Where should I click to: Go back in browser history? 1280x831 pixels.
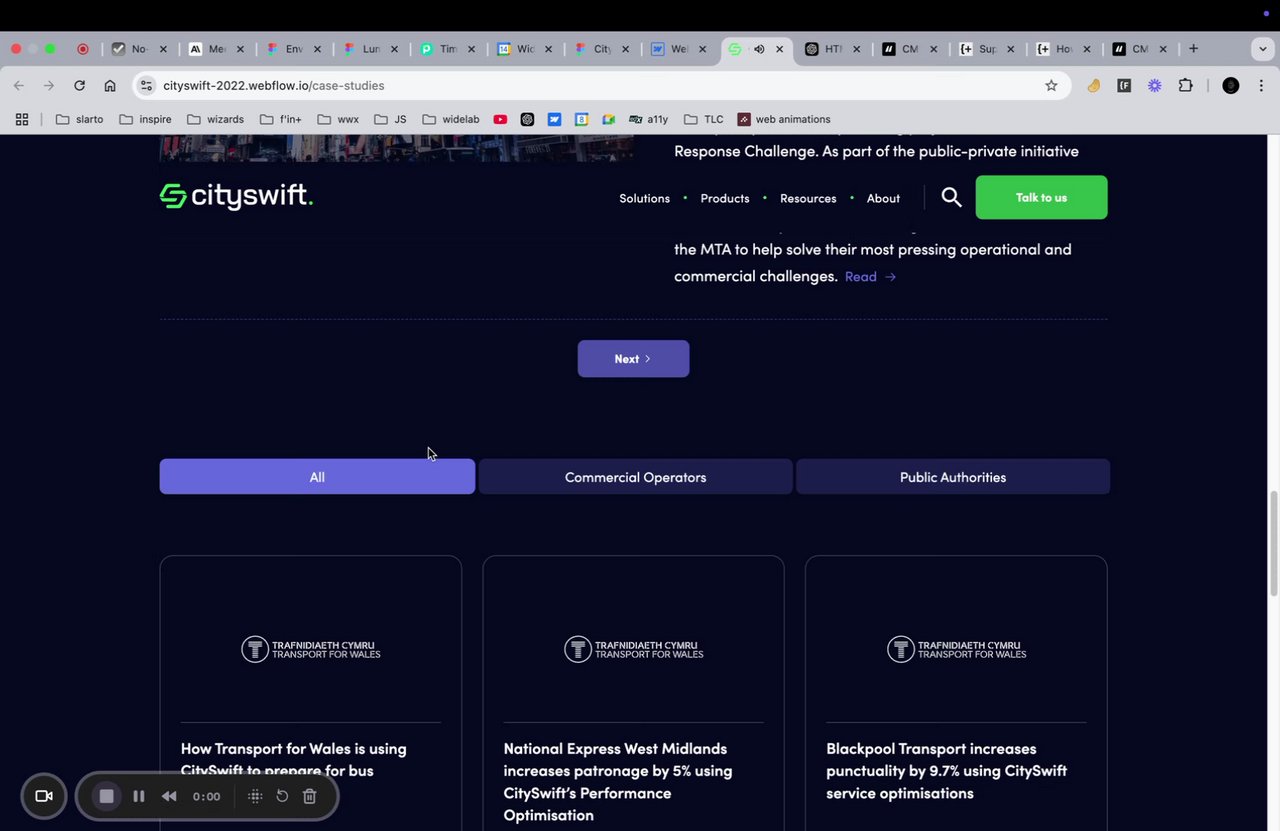(18, 86)
